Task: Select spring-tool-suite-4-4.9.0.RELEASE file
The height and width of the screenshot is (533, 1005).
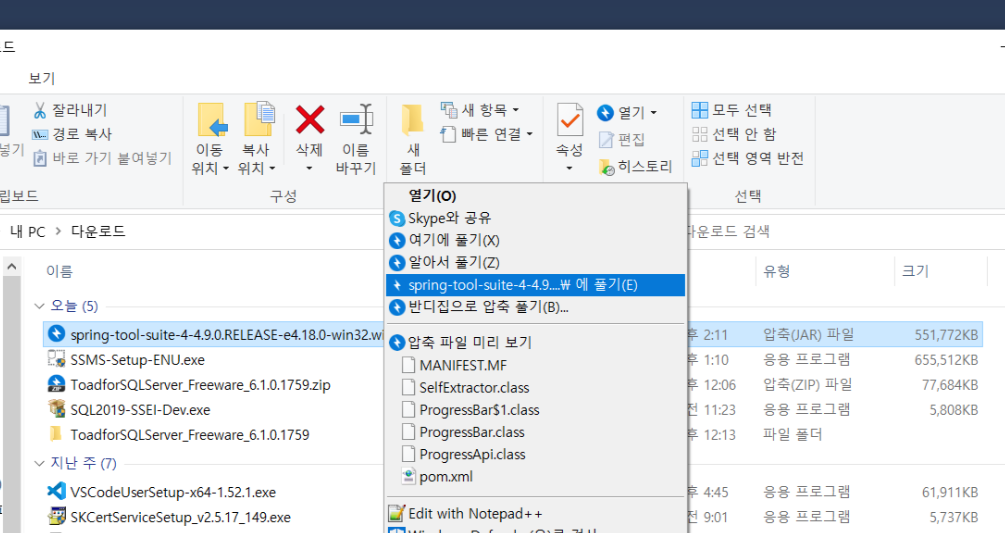Action: point(227,335)
